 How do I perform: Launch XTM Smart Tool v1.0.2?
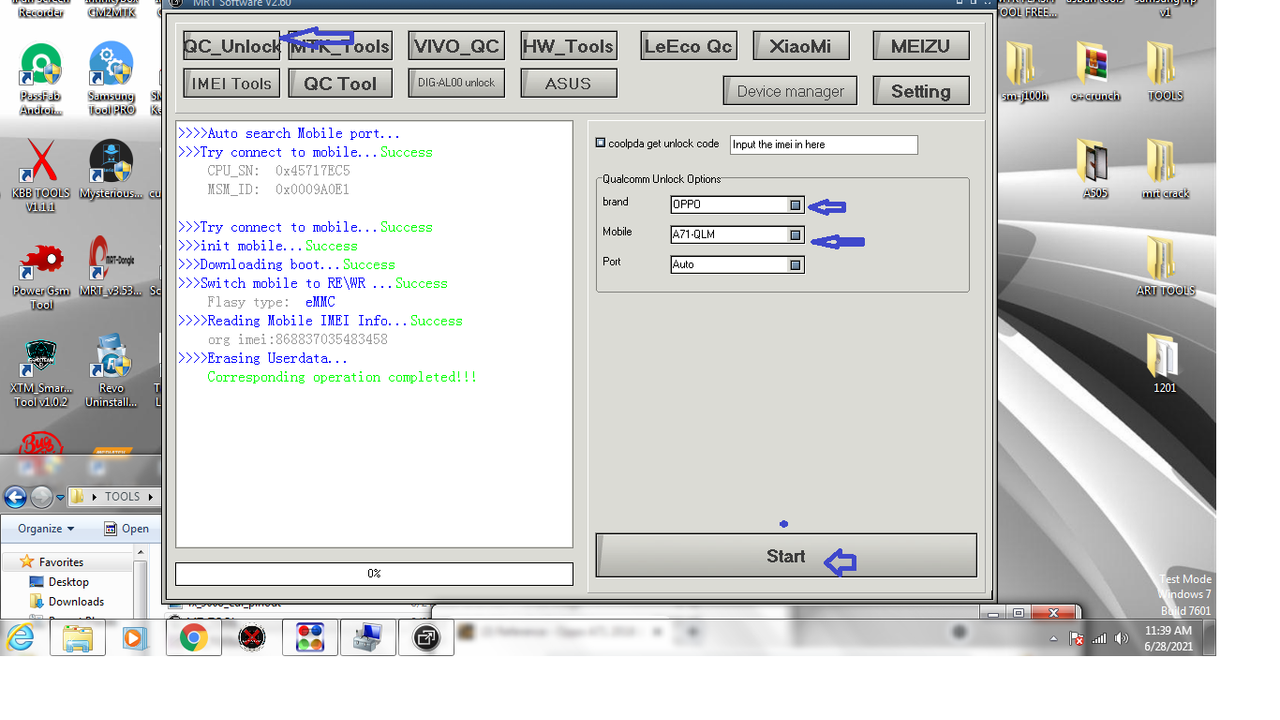40,372
